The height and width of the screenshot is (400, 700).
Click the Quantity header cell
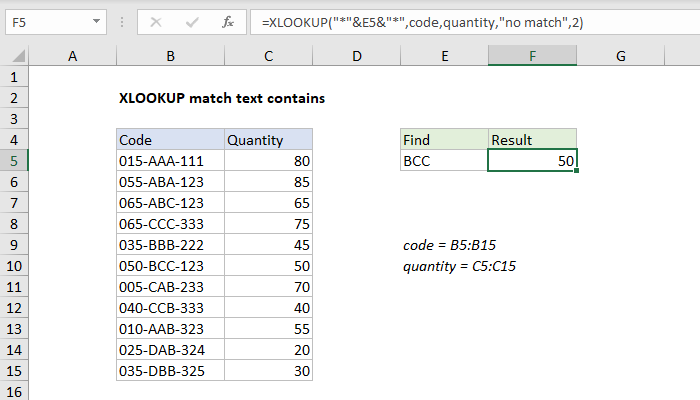(269, 140)
